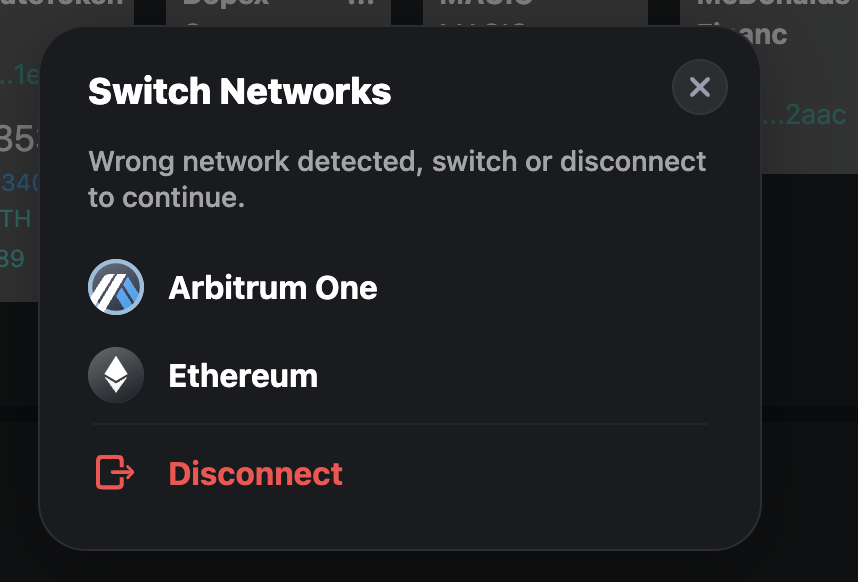Click the blue 340 number on the left card
This screenshot has height=582, width=858.
(x=20, y=183)
